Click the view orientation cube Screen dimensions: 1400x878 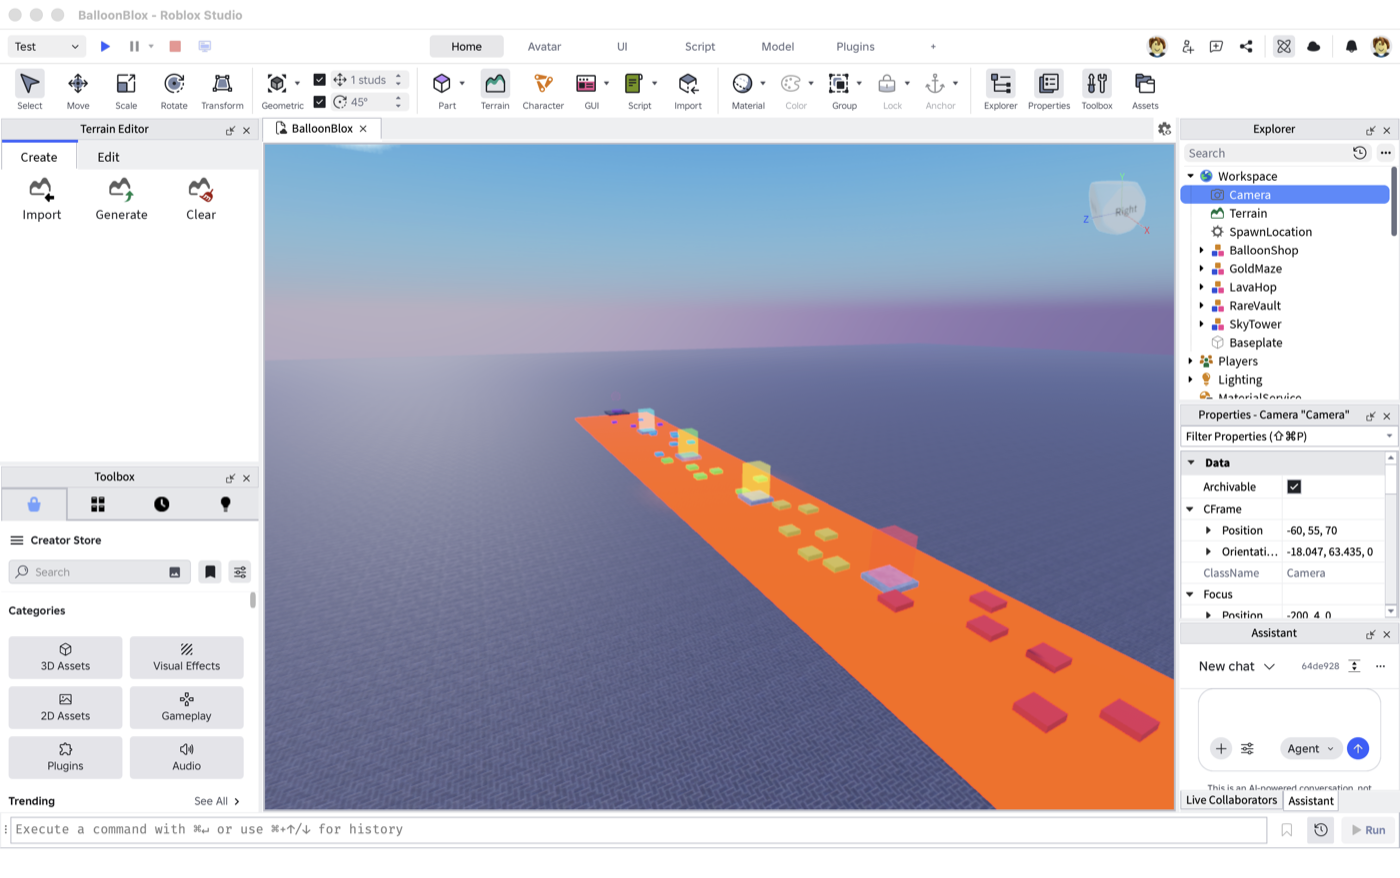point(1117,207)
